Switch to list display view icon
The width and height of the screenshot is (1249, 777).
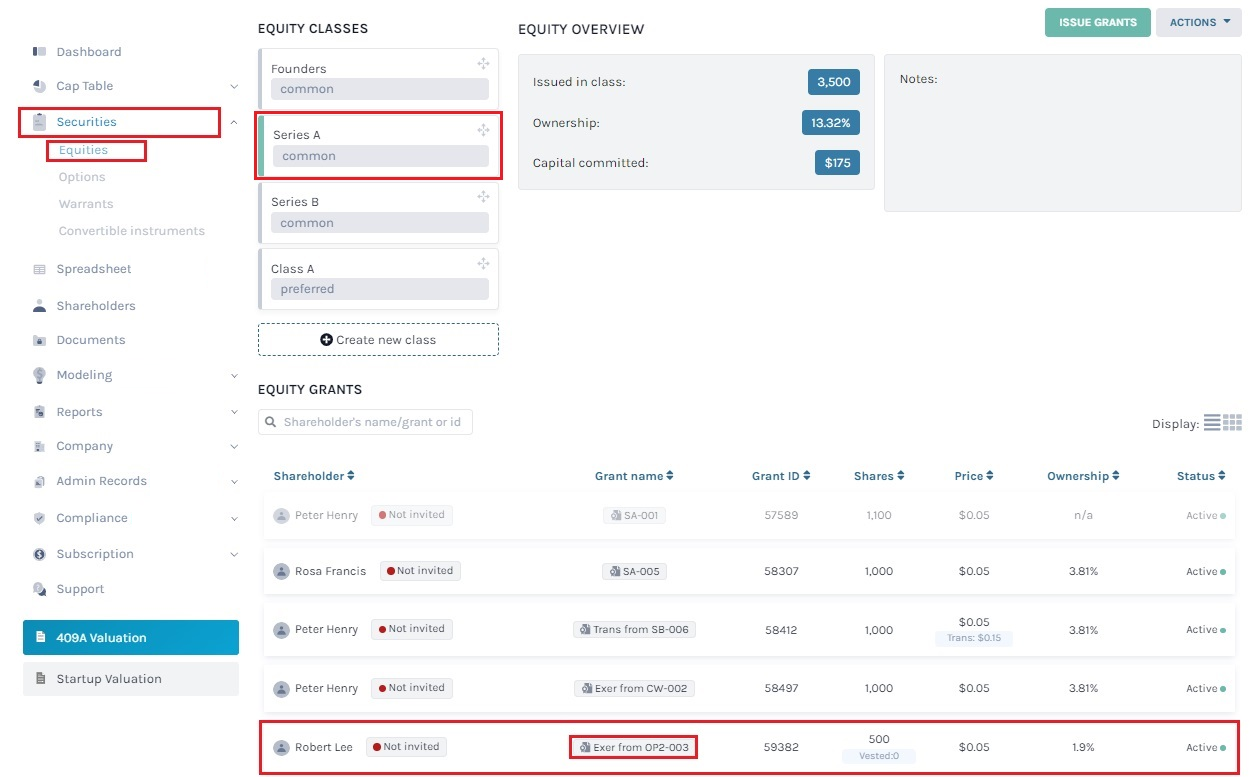pos(1211,423)
